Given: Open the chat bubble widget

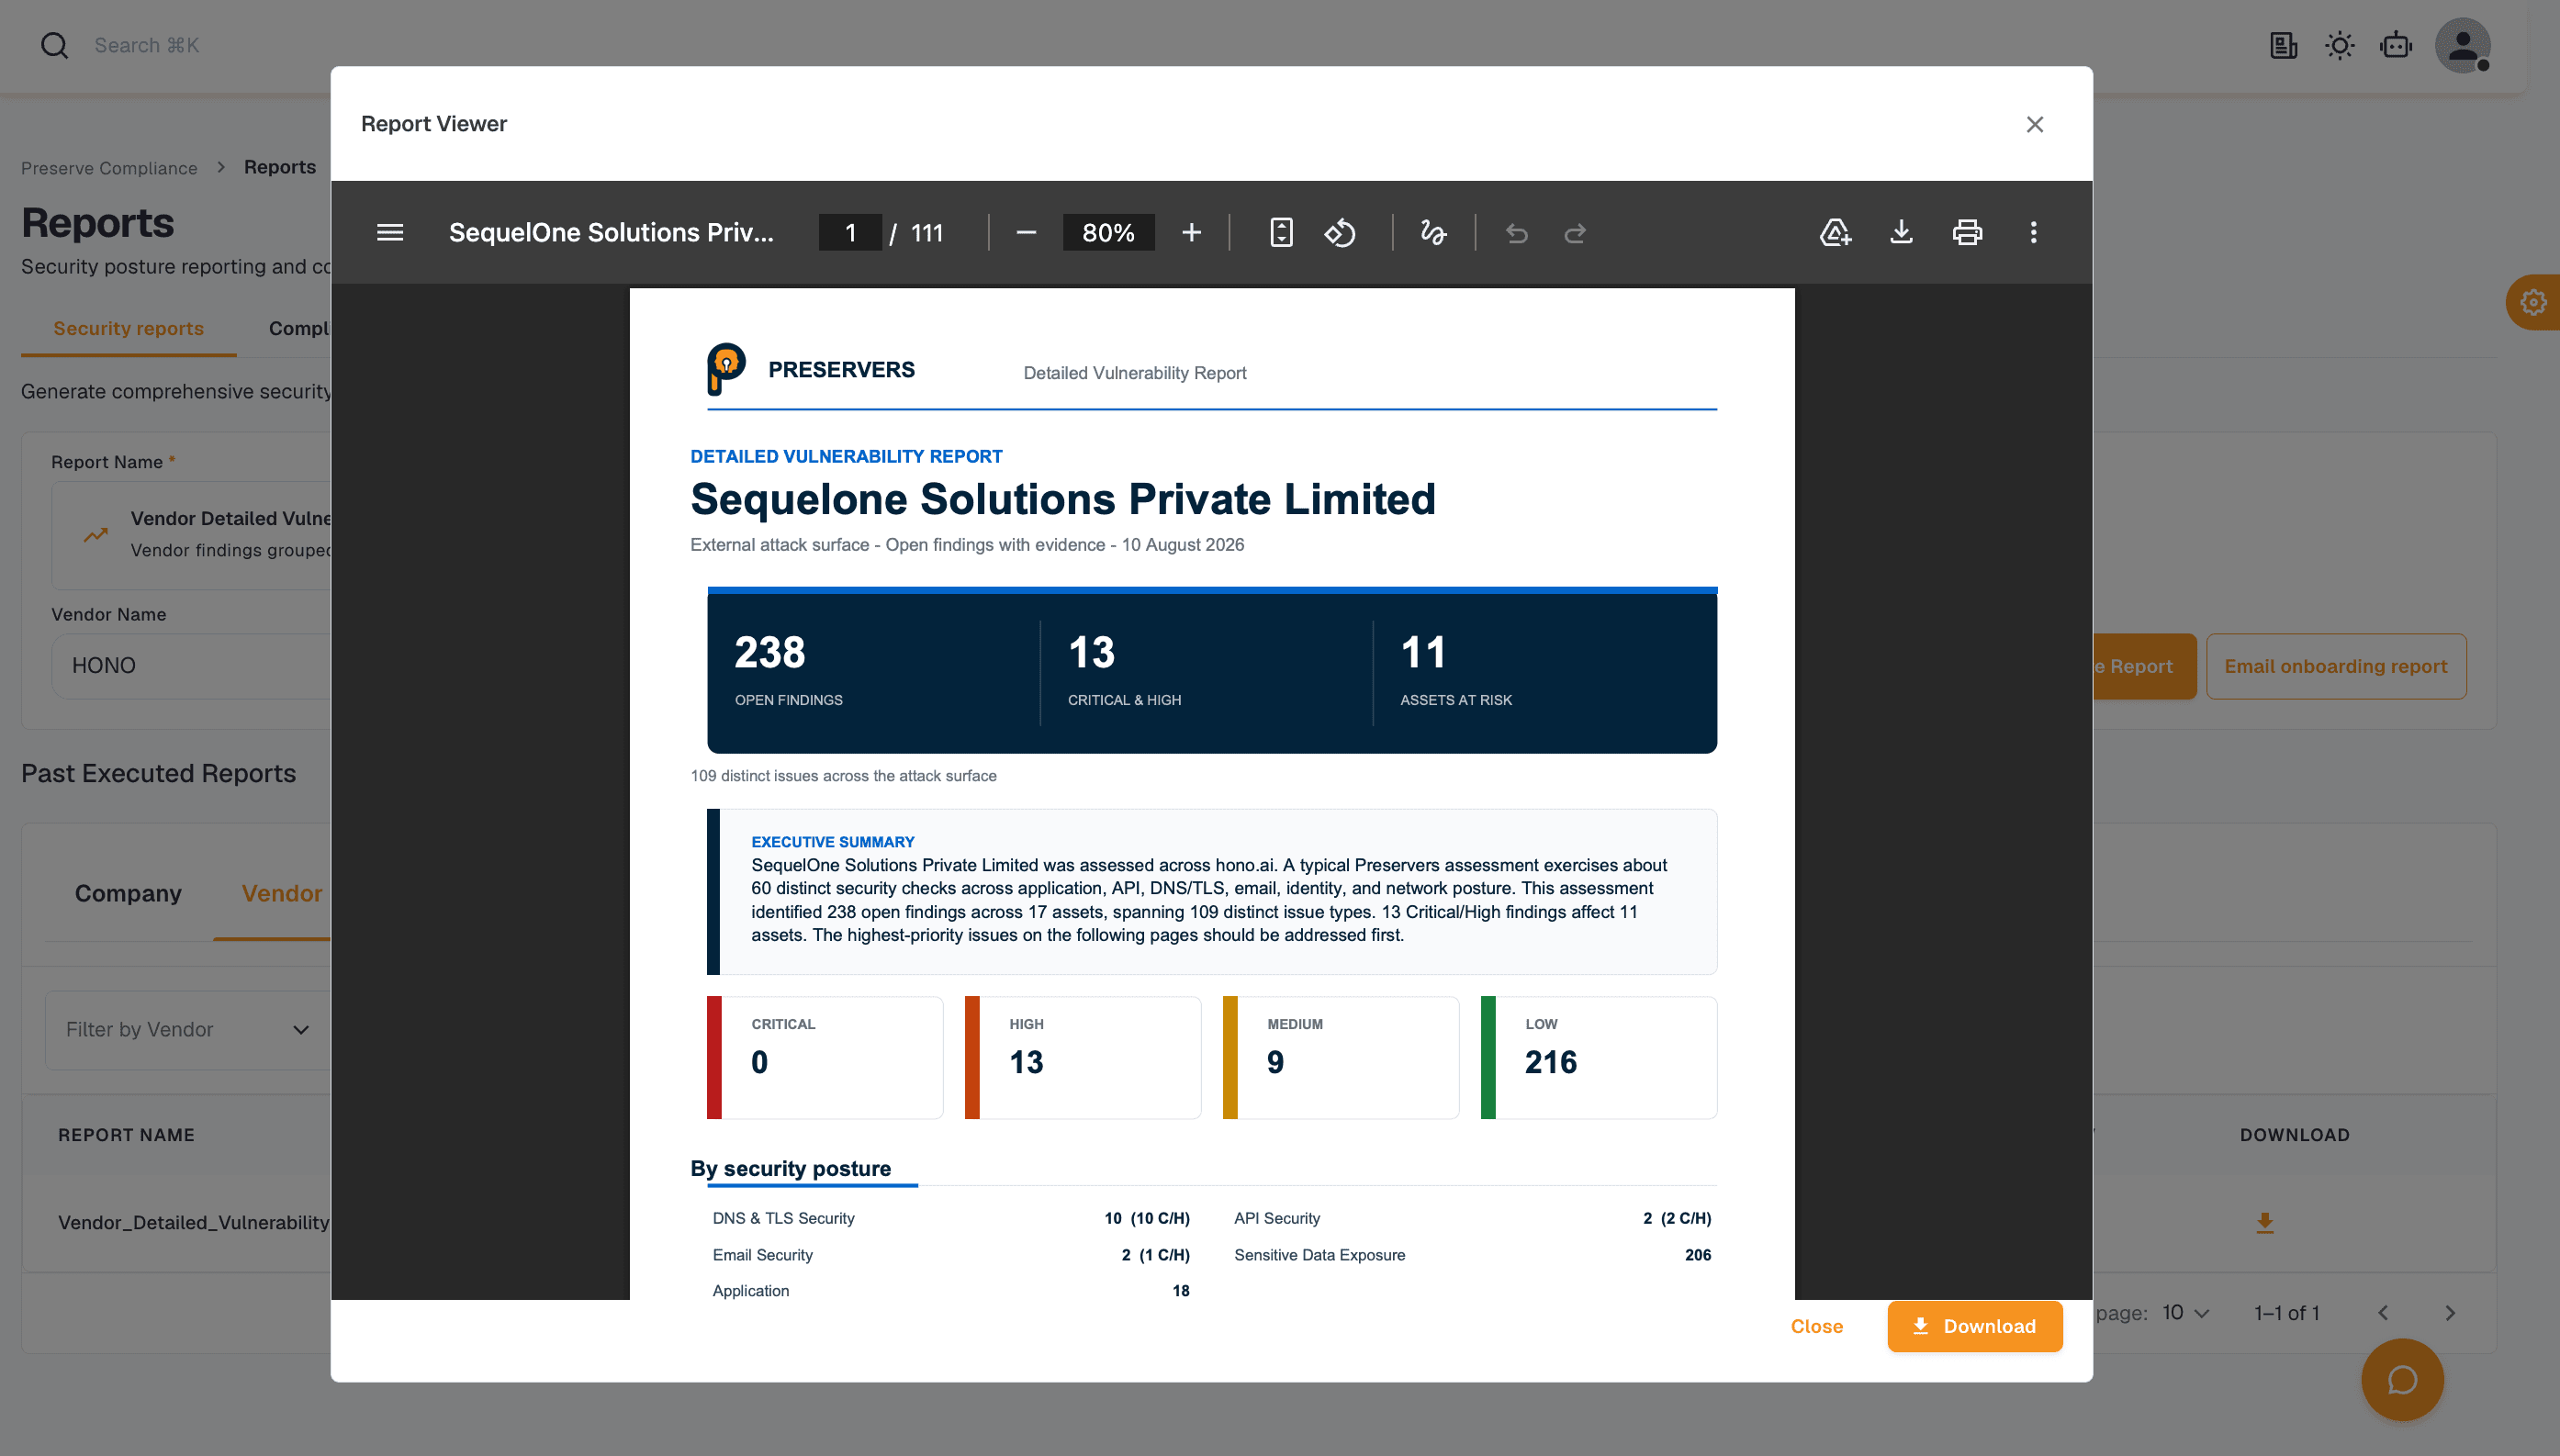Looking at the screenshot, I should click(2402, 1380).
